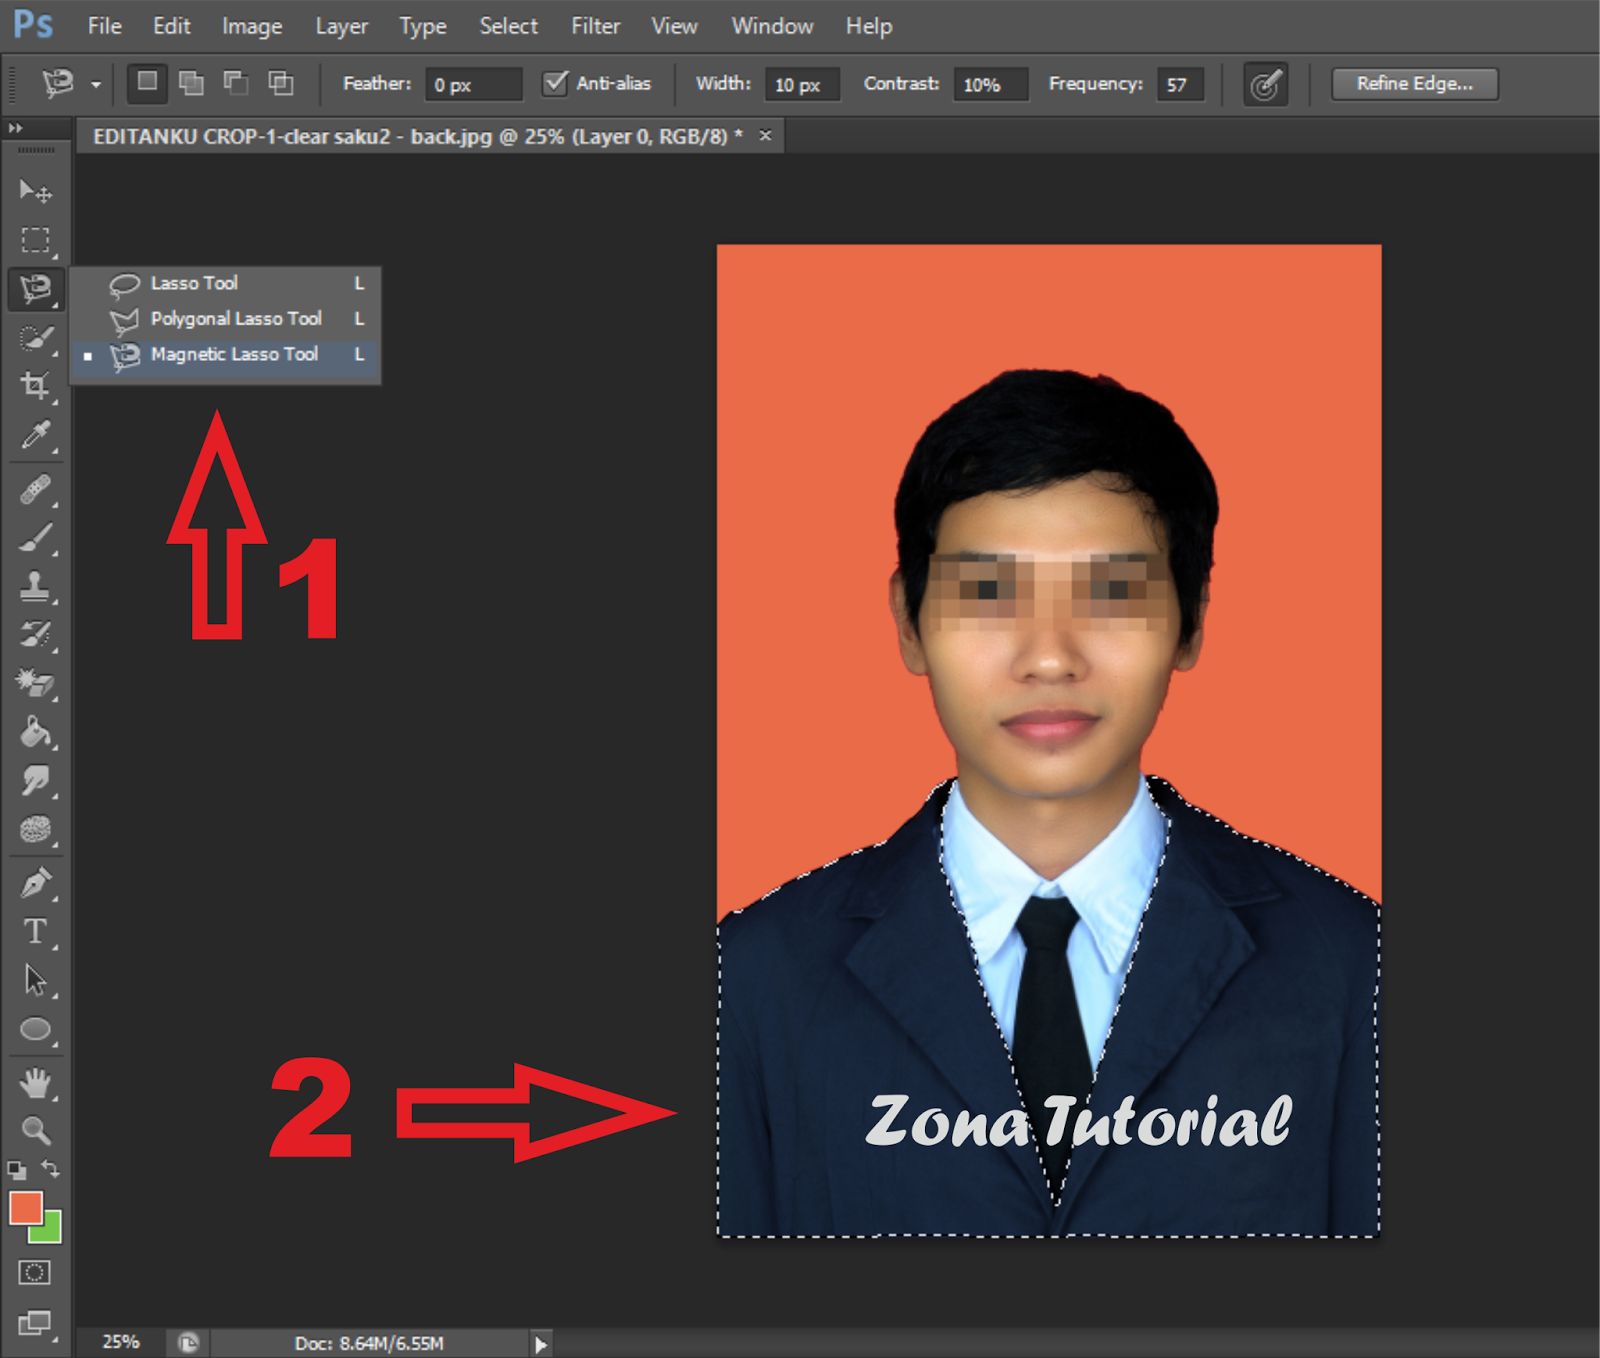Image resolution: width=1600 pixels, height=1358 pixels.
Task: Click the Photoshop Ps logo
Action: [x=33, y=24]
